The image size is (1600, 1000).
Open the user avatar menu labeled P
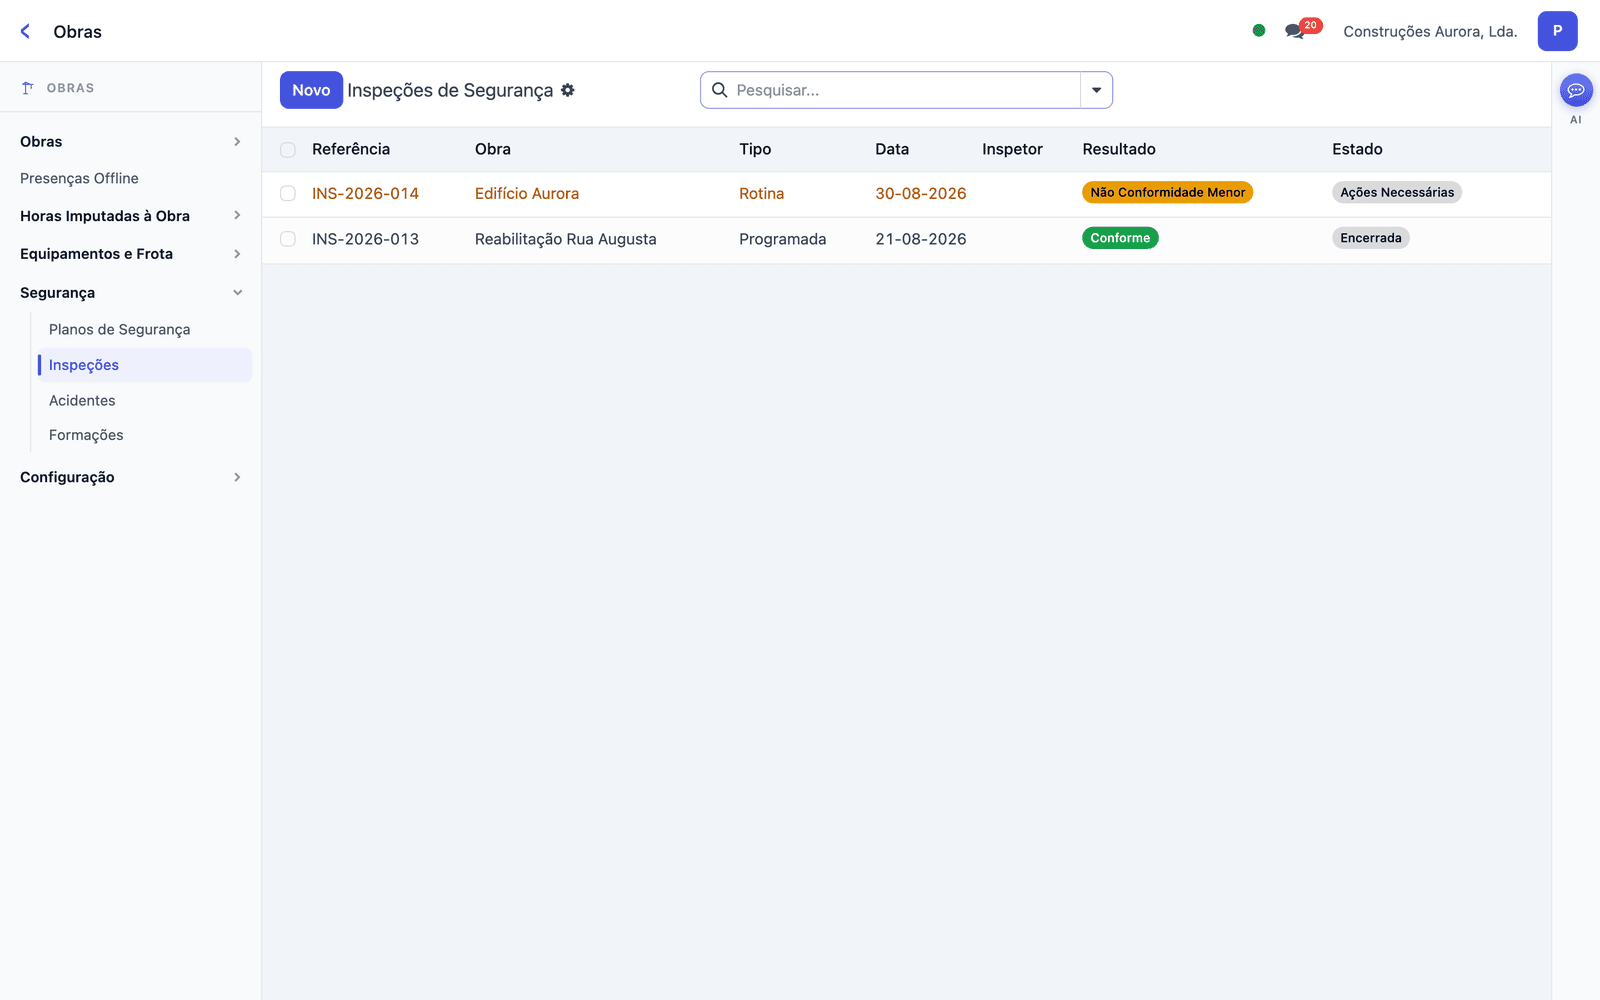(x=1557, y=31)
